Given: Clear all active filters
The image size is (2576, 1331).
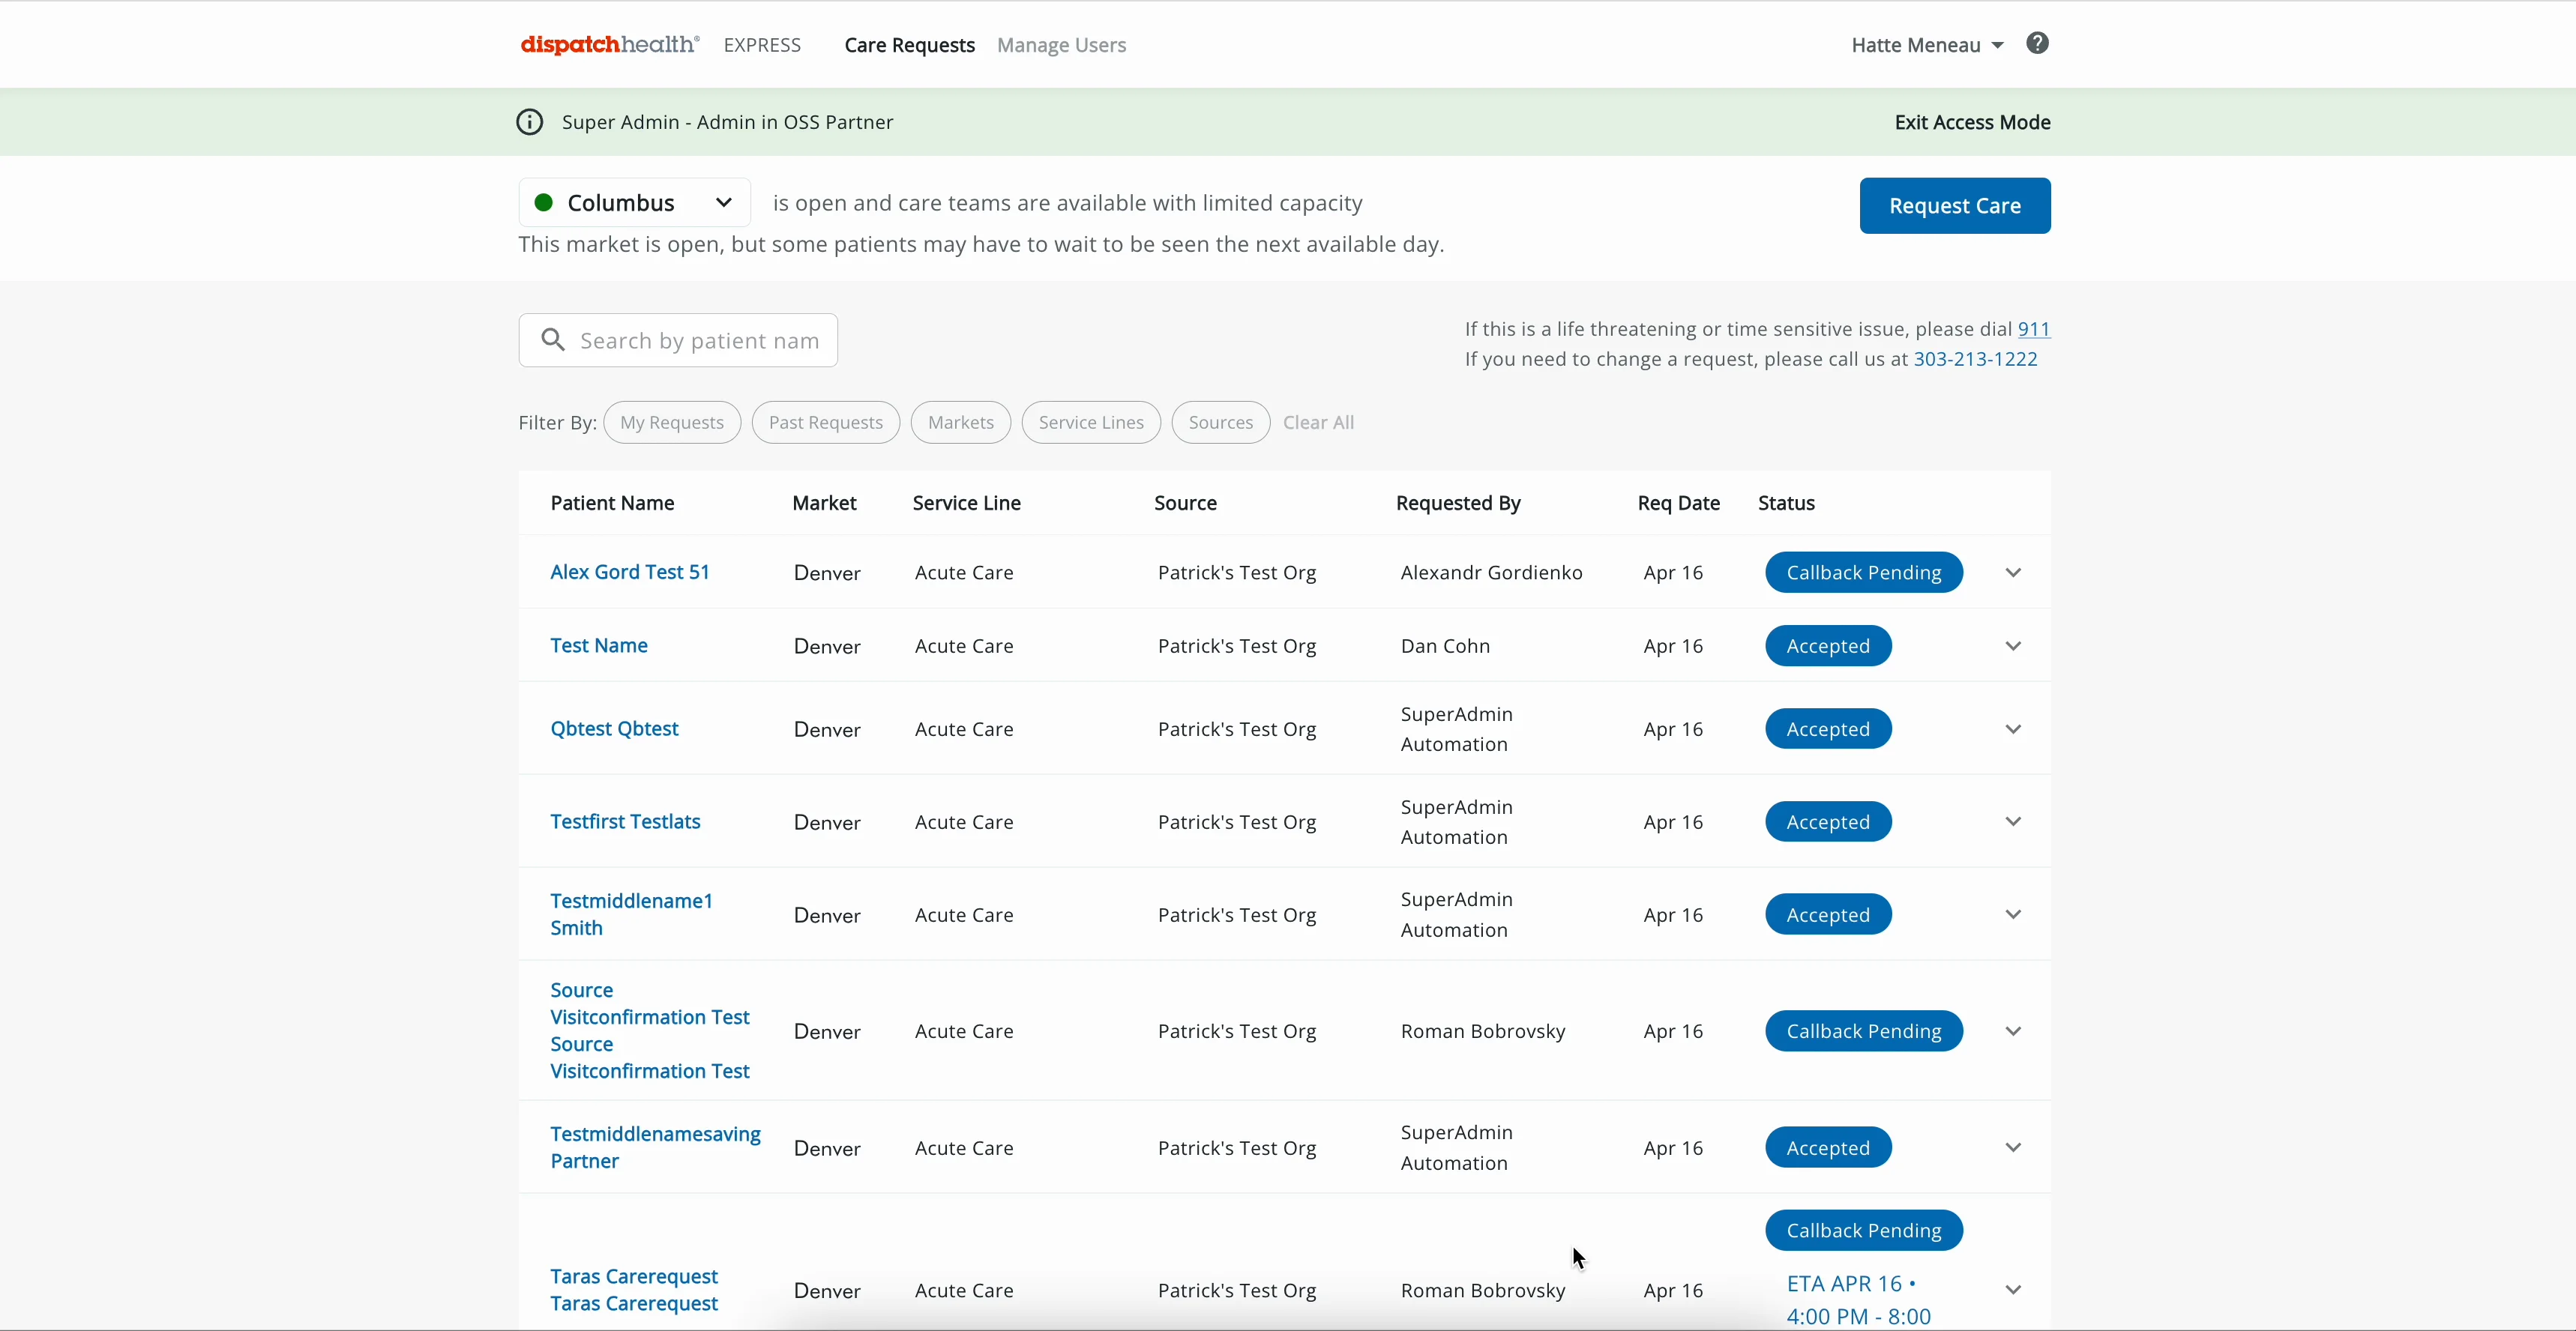Looking at the screenshot, I should point(1317,422).
